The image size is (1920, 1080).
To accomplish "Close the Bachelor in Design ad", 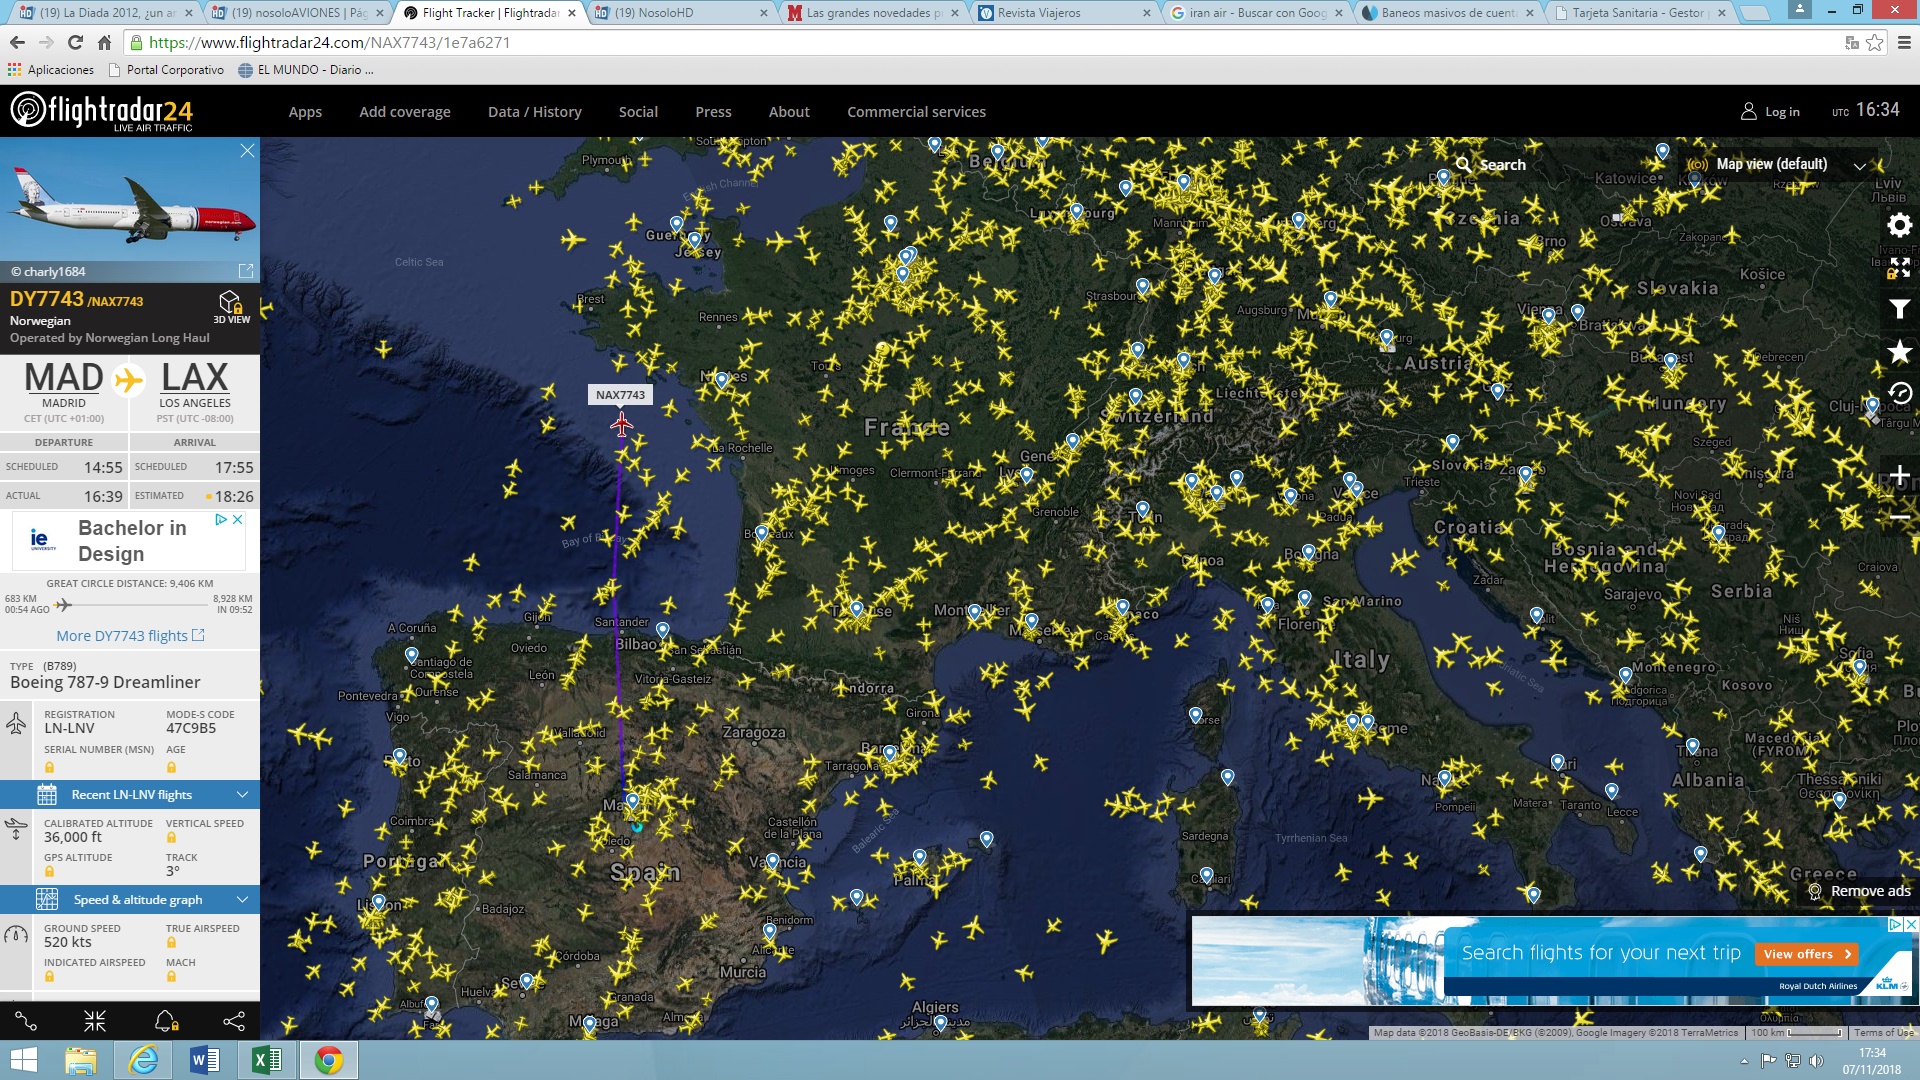I will click(x=237, y=520).
